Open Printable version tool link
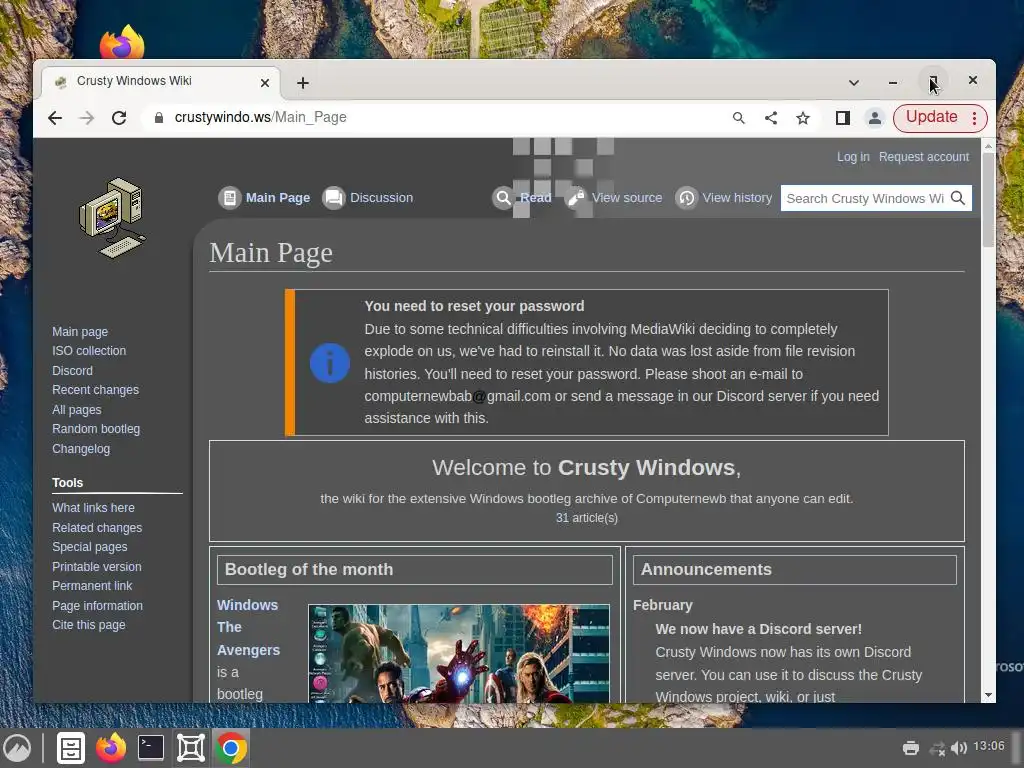 click(x=97, y=566)
